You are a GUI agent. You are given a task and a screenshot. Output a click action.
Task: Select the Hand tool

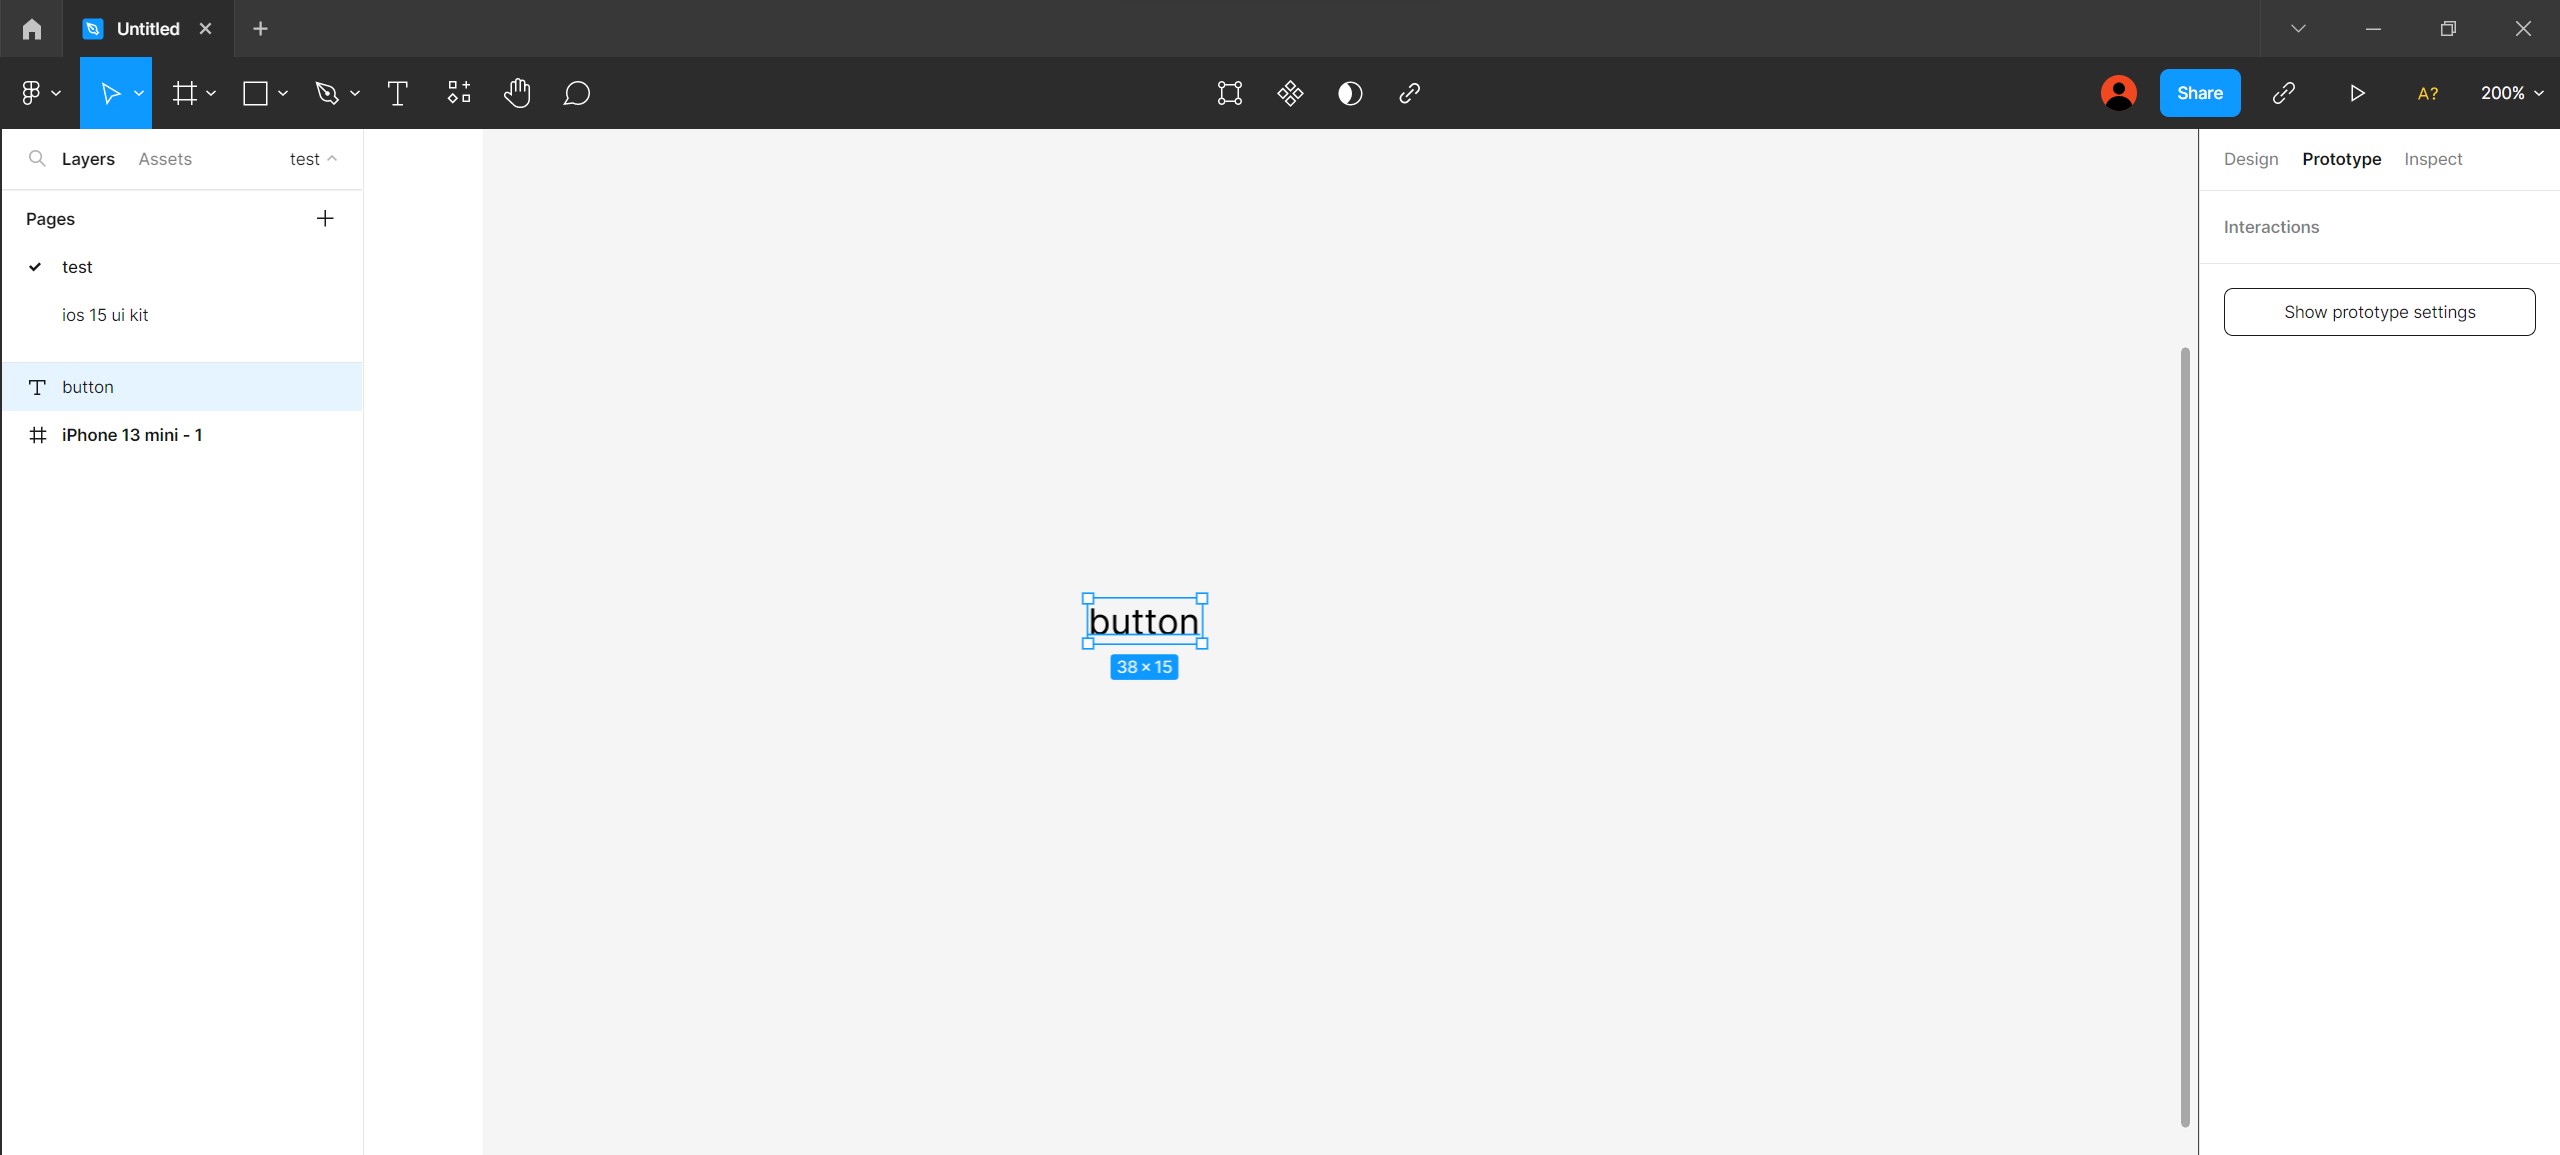[517, 93]
